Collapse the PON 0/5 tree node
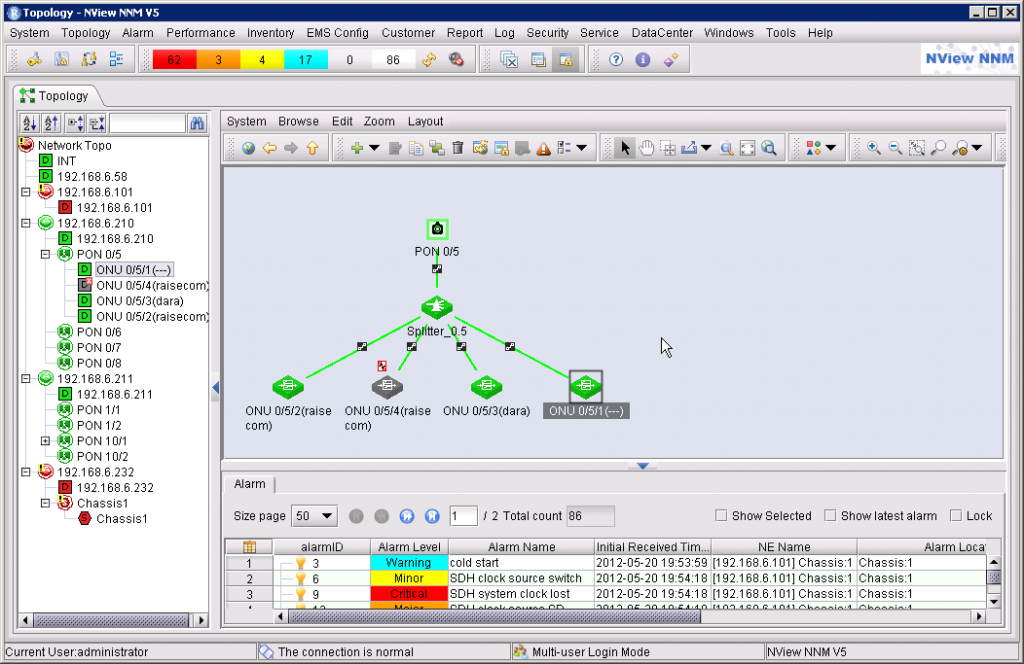The width and height of the screenshot is (1024, 664). pyautogui.click(x=45, y=254)
